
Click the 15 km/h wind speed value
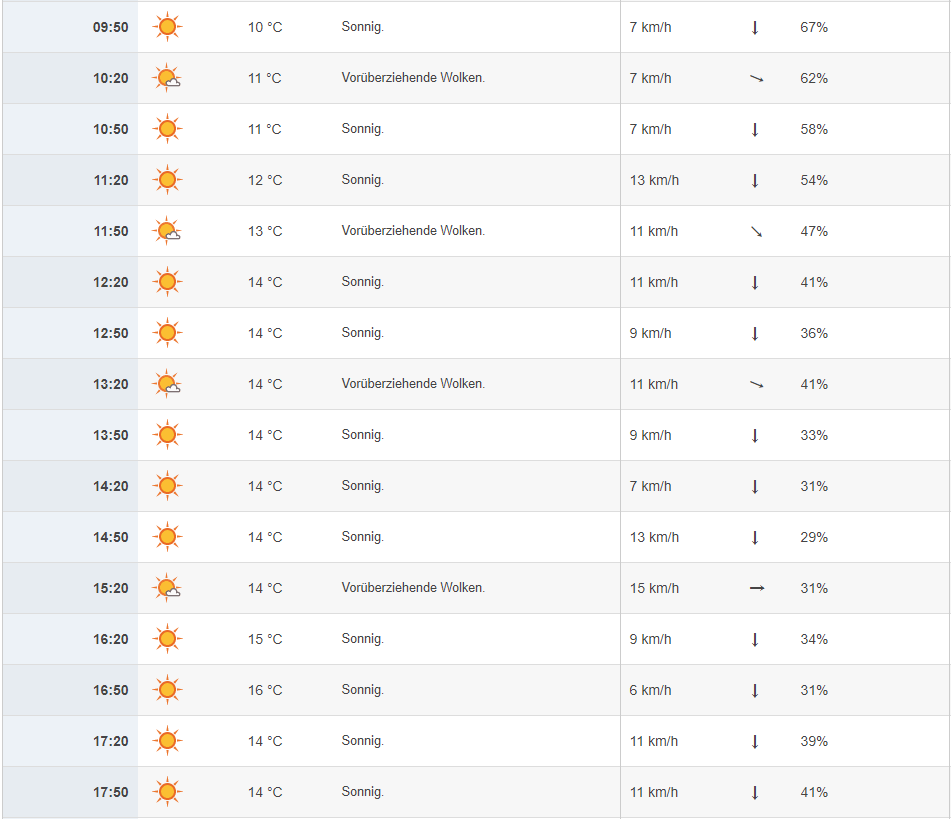tap(654, 588)
